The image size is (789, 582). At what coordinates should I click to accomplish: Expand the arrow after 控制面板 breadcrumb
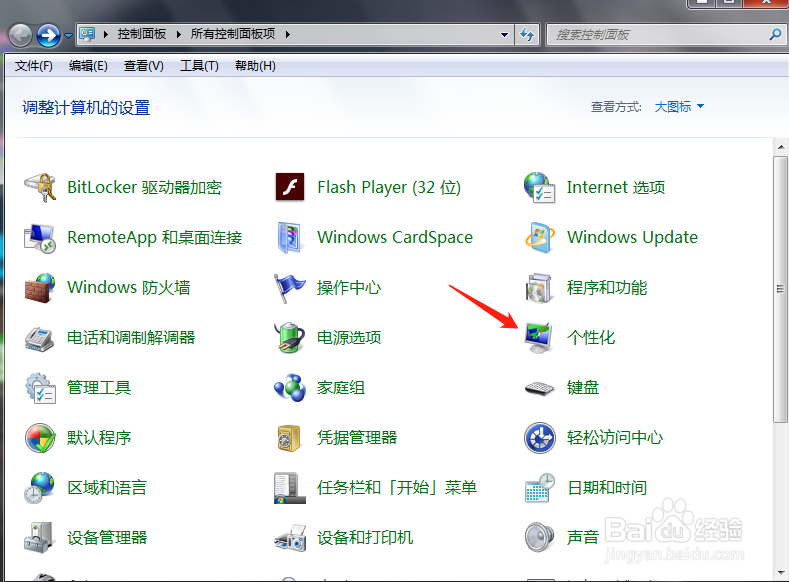coord(179,34)
